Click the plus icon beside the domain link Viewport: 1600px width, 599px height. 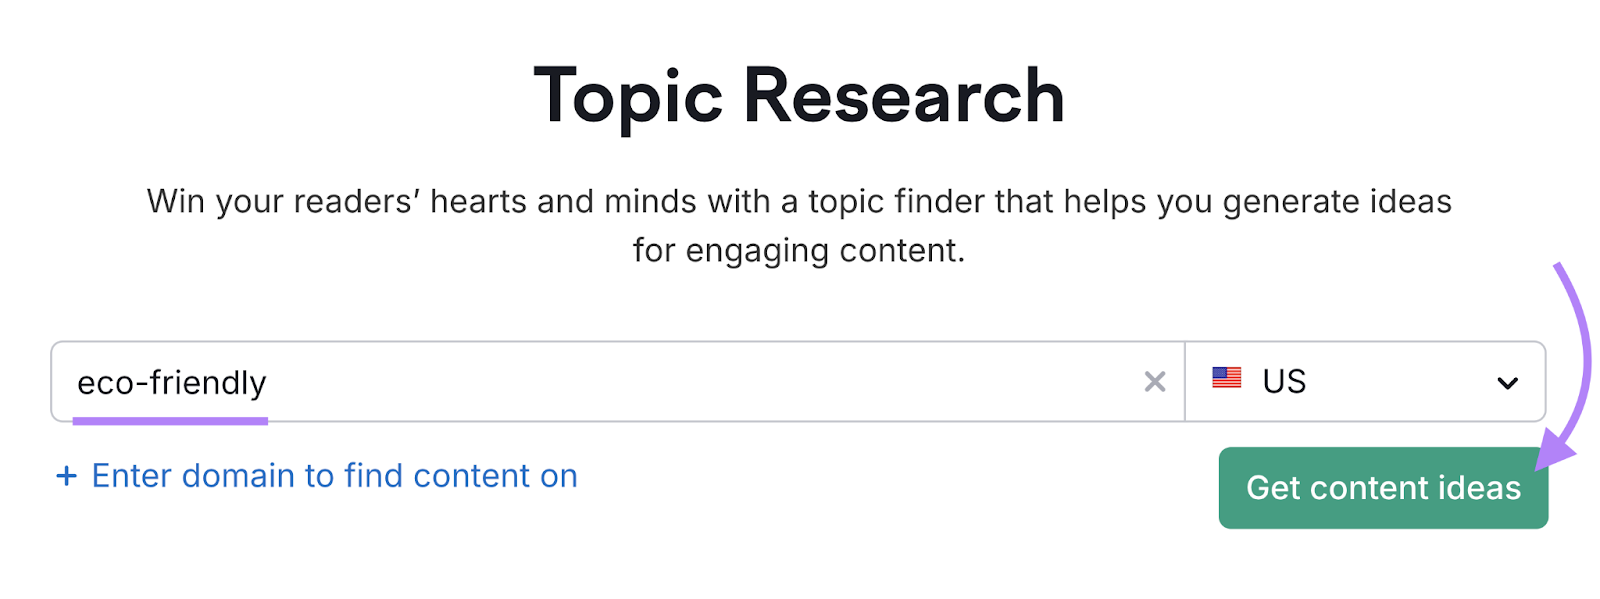click(x=66, y=475)
